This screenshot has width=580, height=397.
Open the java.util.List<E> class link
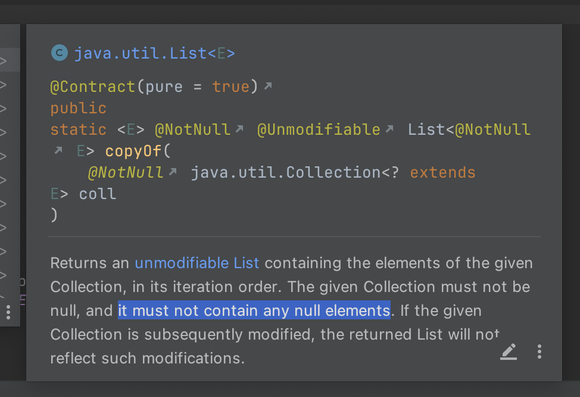point(154,54)
